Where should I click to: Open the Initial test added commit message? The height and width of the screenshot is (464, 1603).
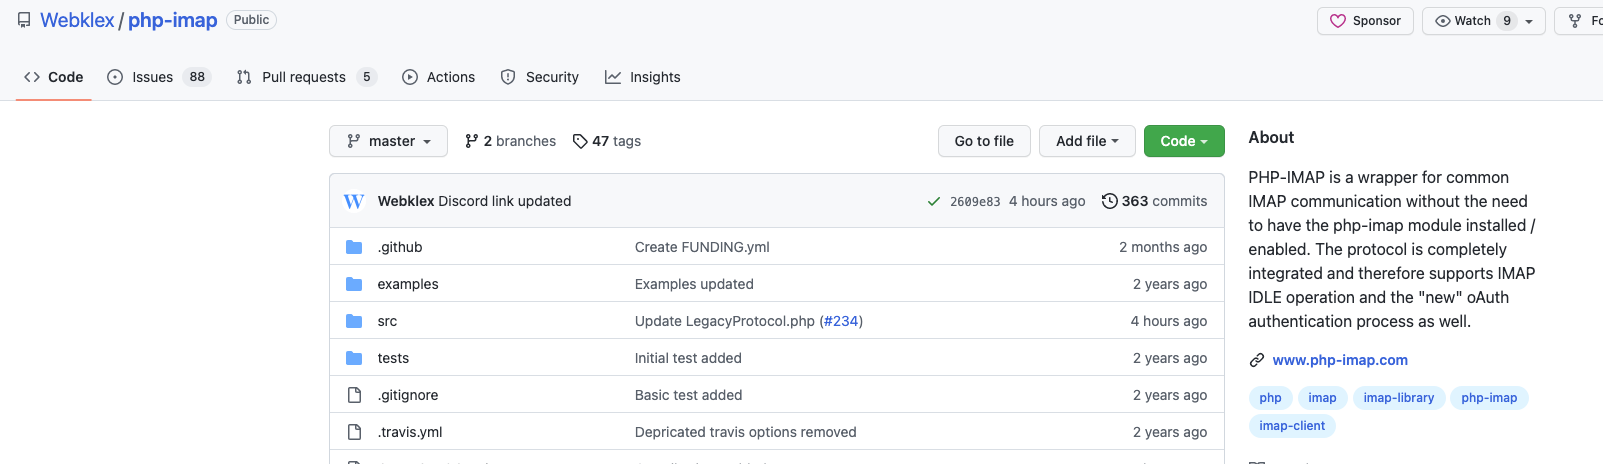coord(688,358)
